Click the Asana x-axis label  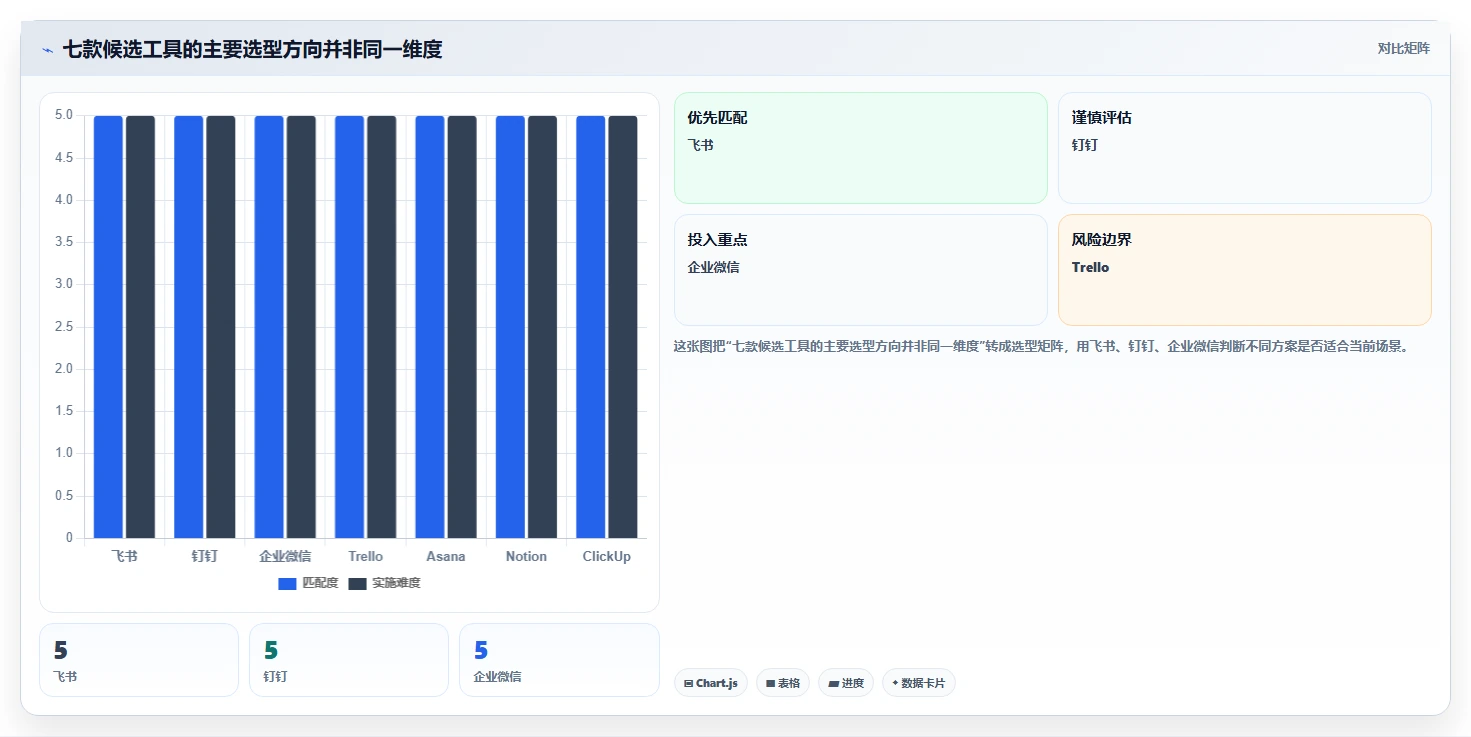coord(446,556)
